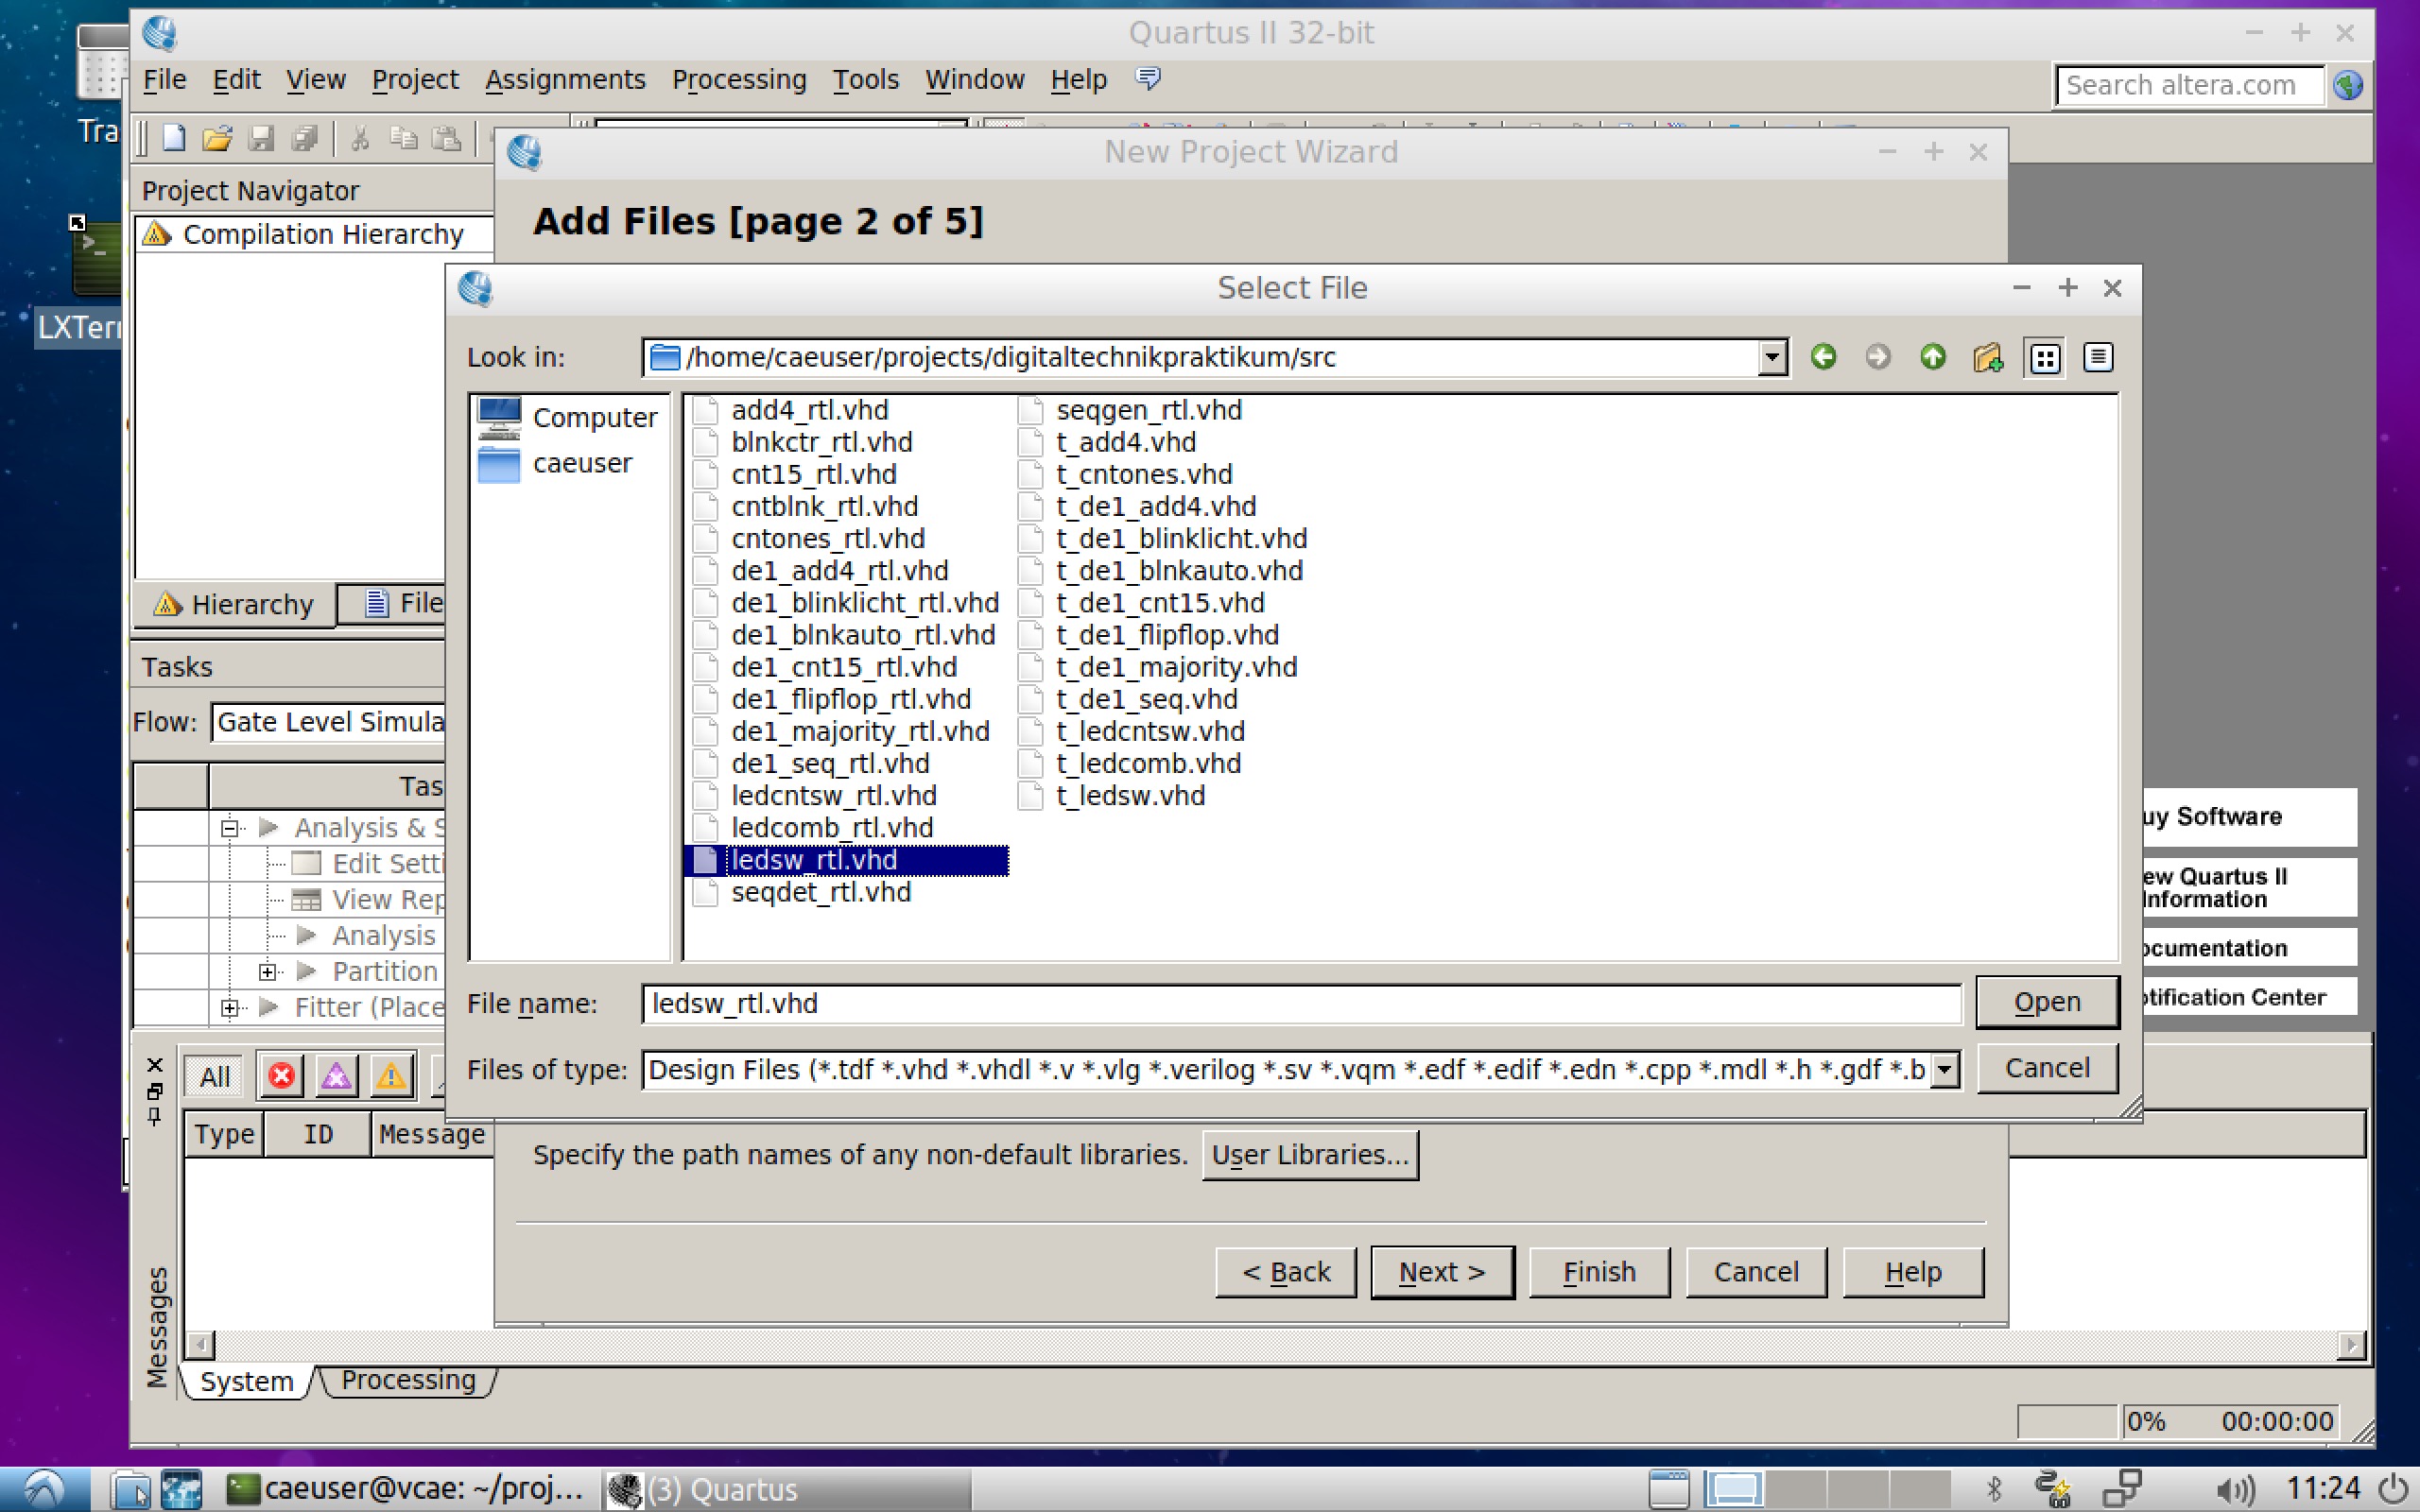
Task: Filter messages by warning icon
Action: (x=391, y=1076)
